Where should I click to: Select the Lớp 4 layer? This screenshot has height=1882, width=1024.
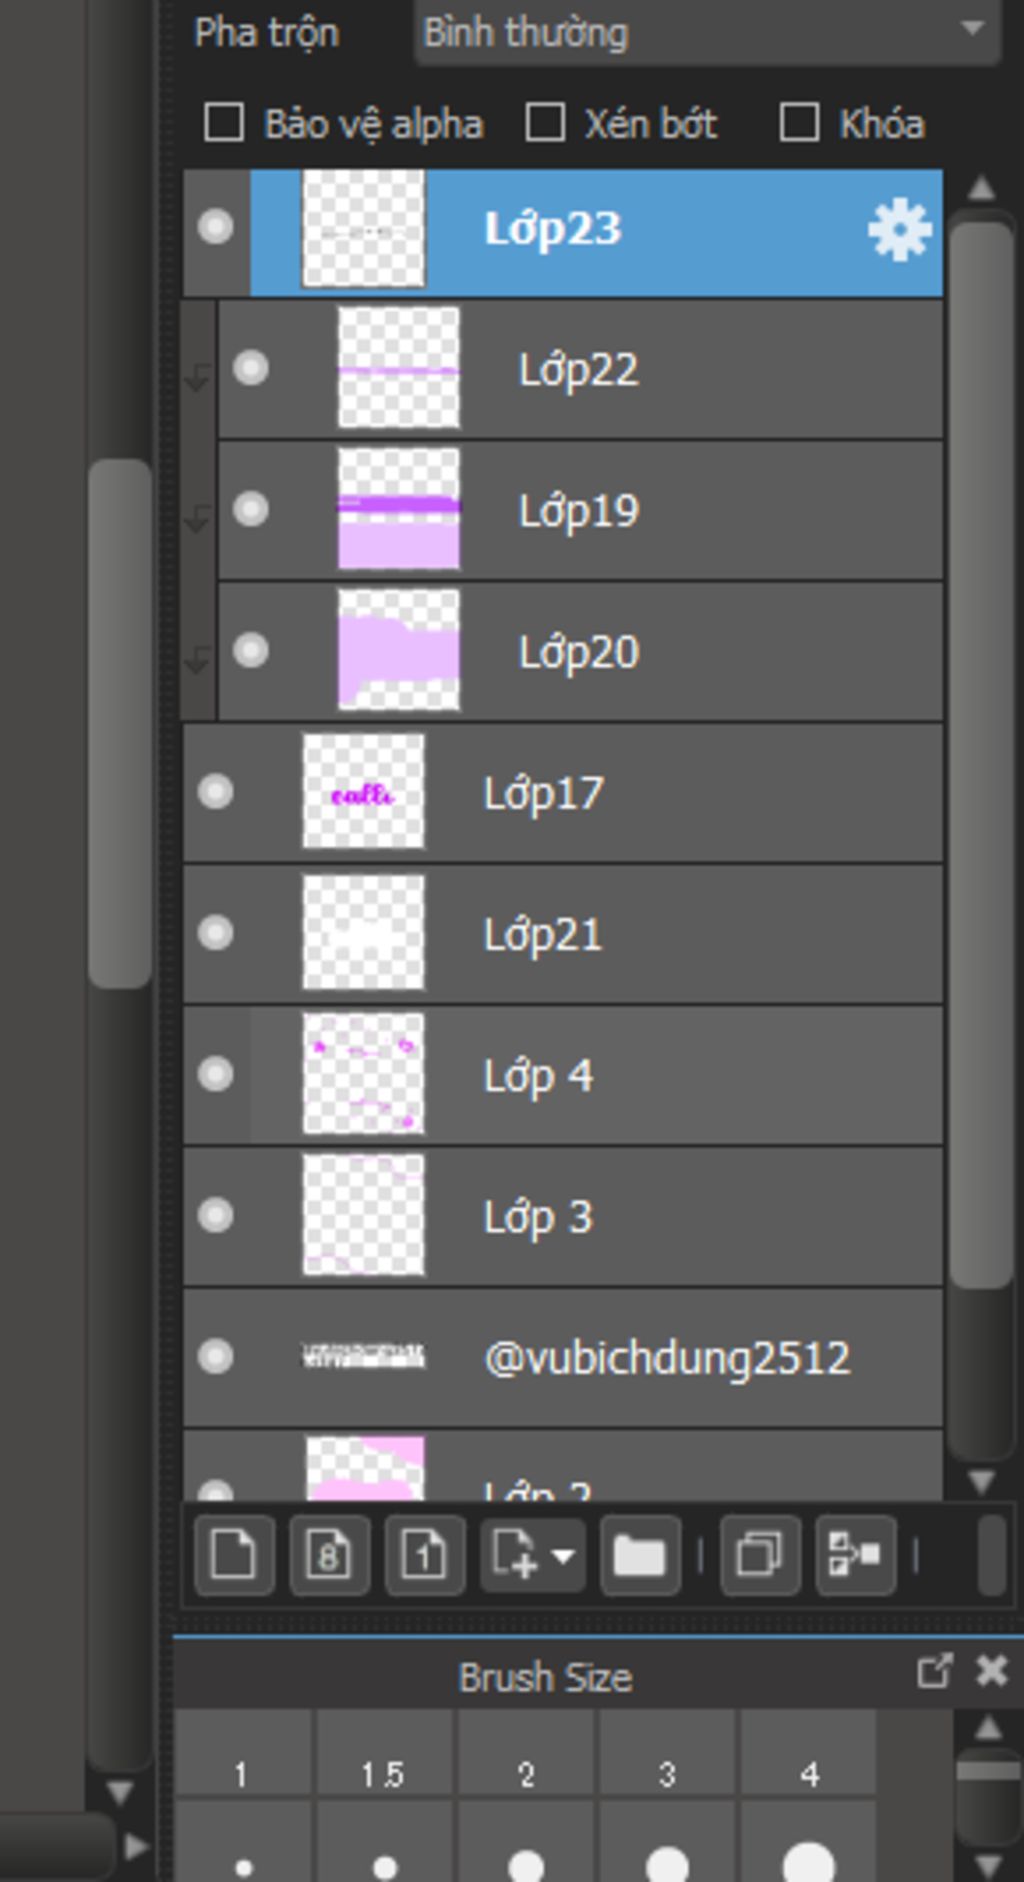click(563, 1075)
